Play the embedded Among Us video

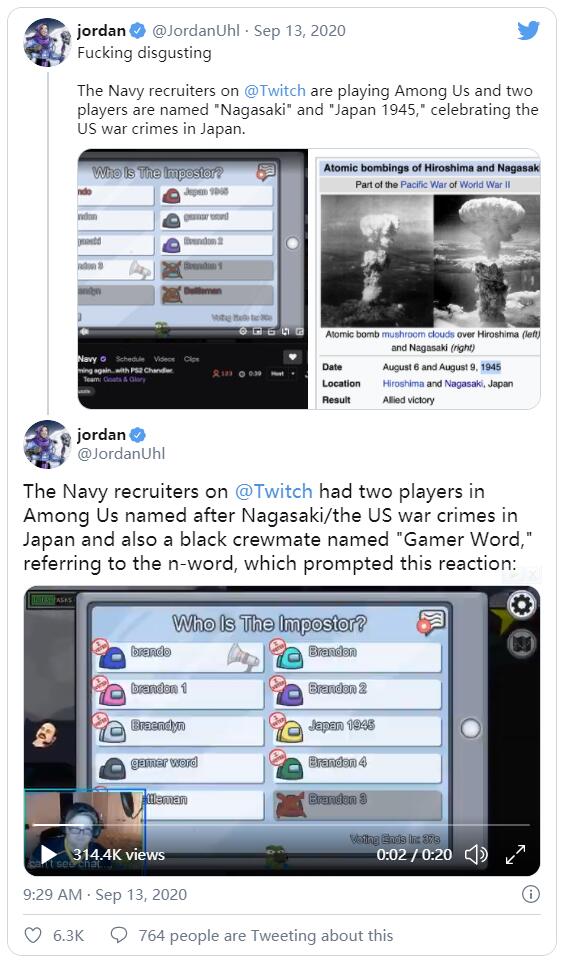click(x=48, y=854)
